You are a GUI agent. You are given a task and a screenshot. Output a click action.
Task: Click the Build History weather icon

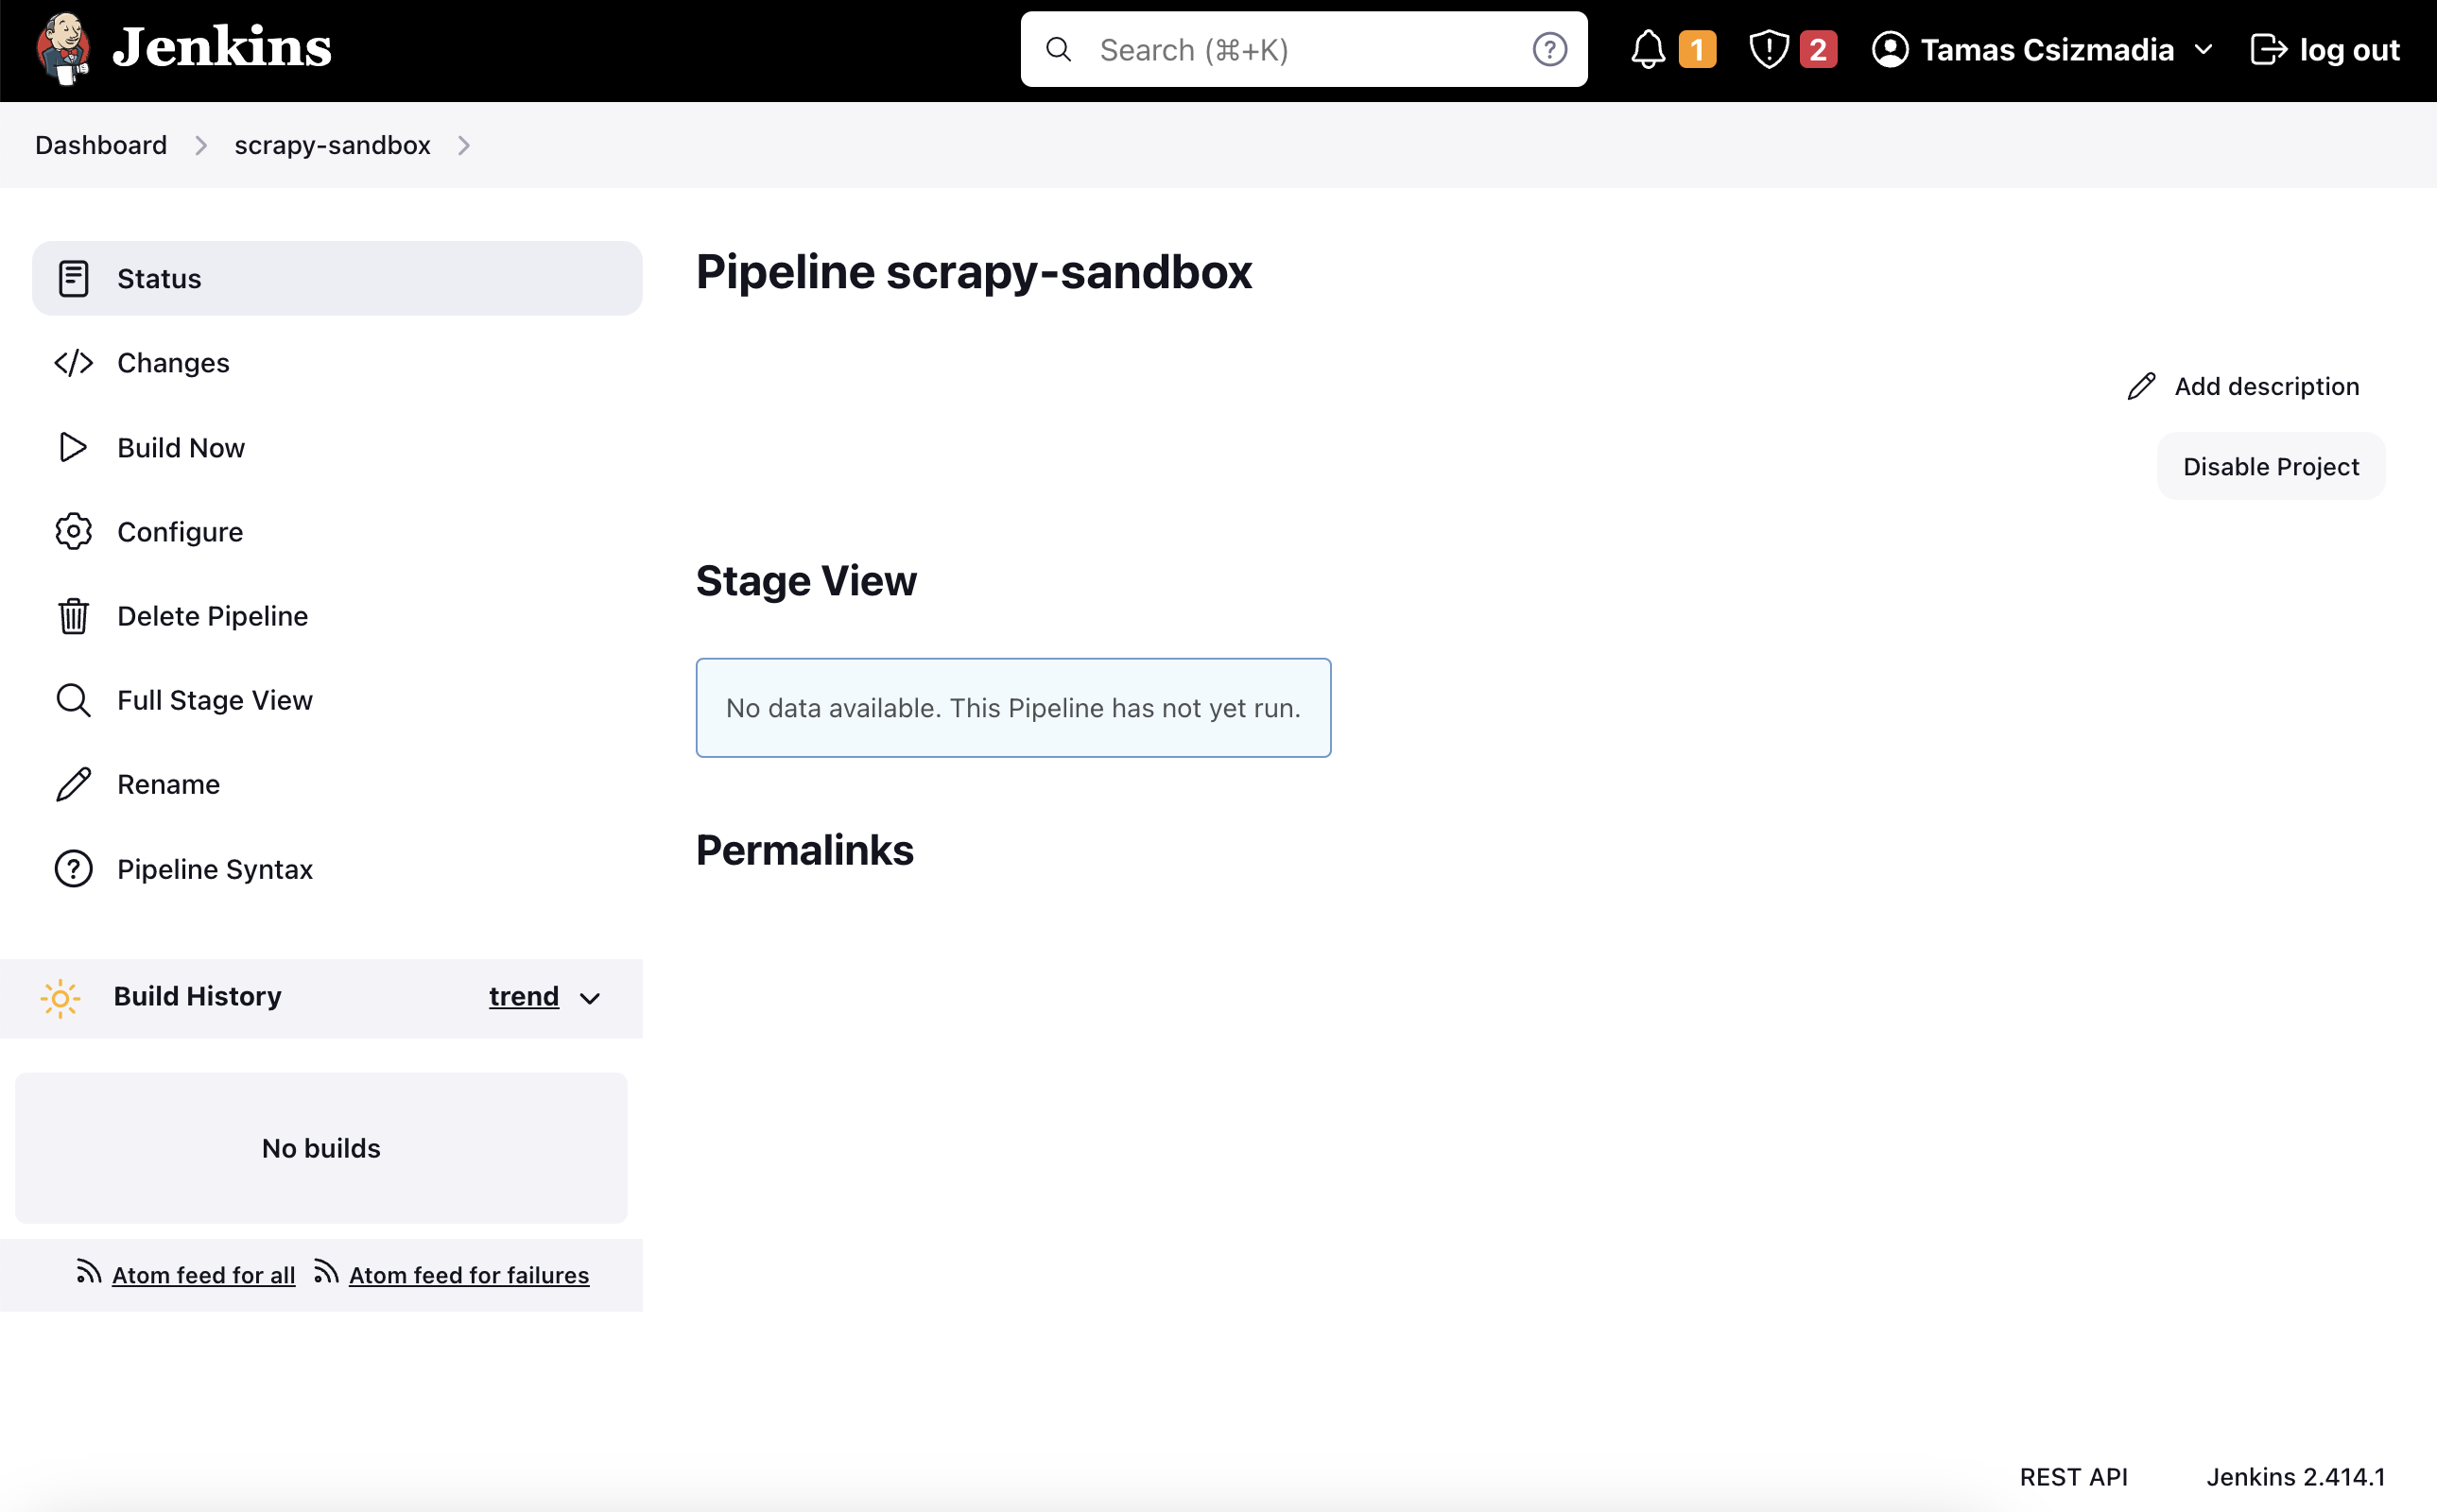coord(60,997)
